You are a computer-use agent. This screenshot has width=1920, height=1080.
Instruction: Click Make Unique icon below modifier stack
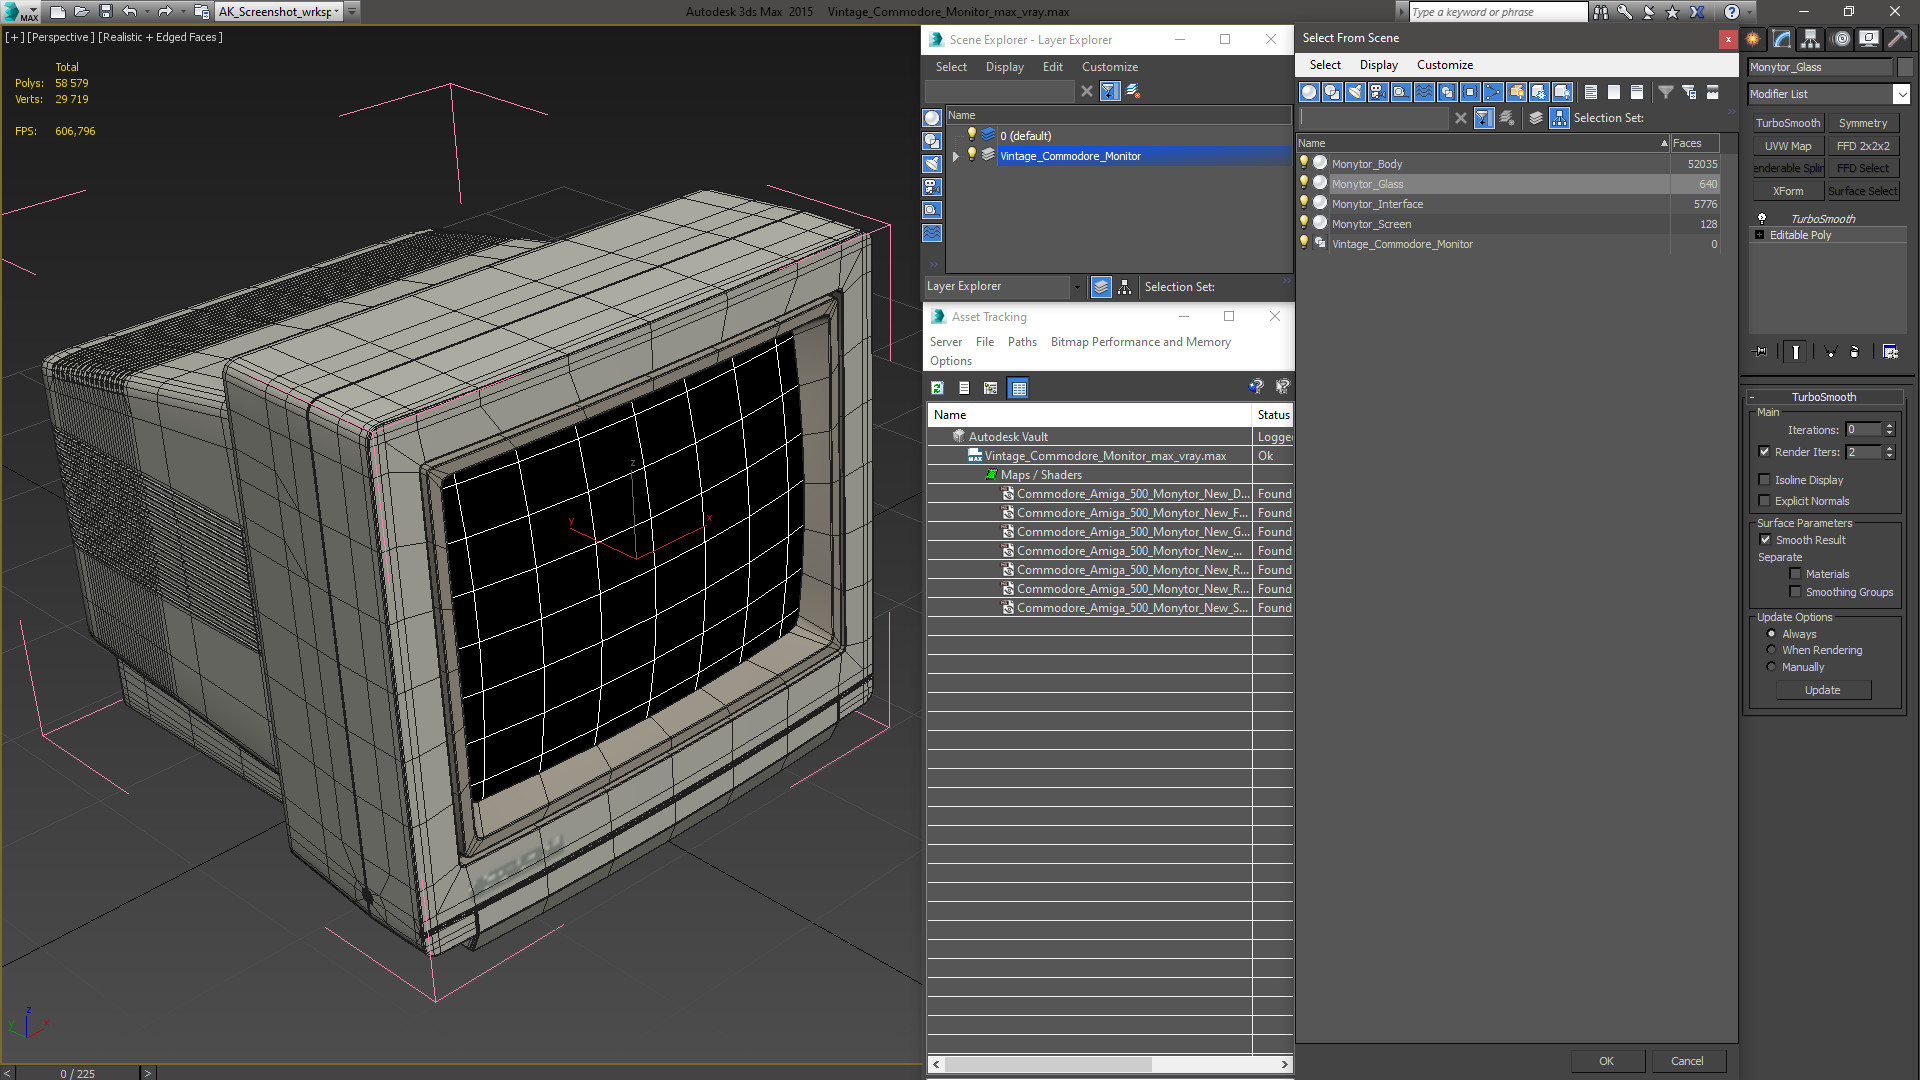pos(1830,352)
